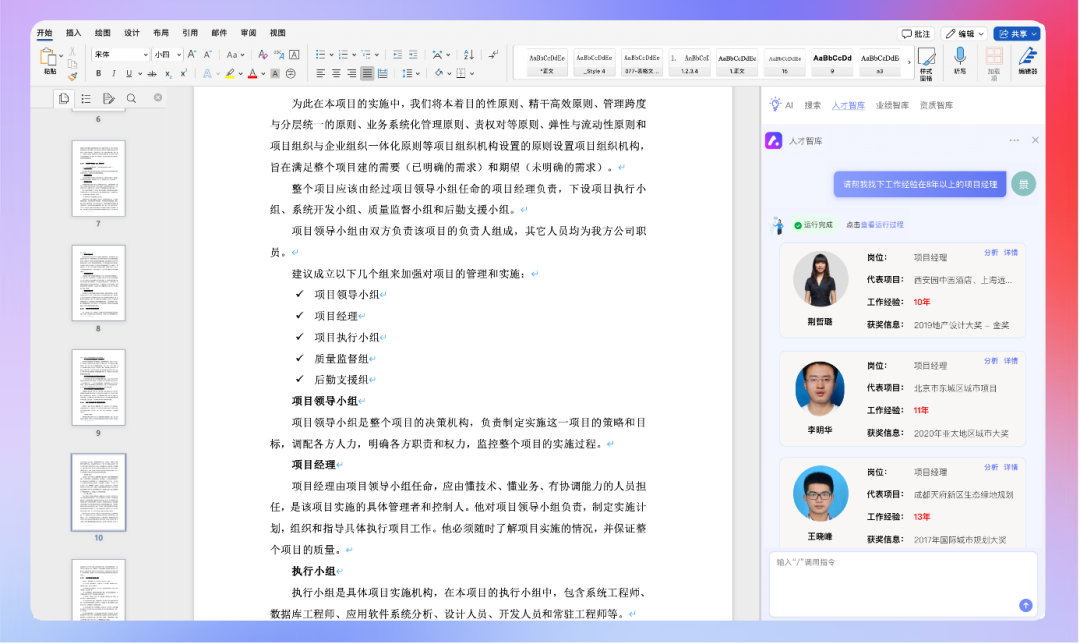Click 详情 link on 荆哲璐's card
Screen dimensions: 1080x644
pyautogui.click(x=1010, y=253)
